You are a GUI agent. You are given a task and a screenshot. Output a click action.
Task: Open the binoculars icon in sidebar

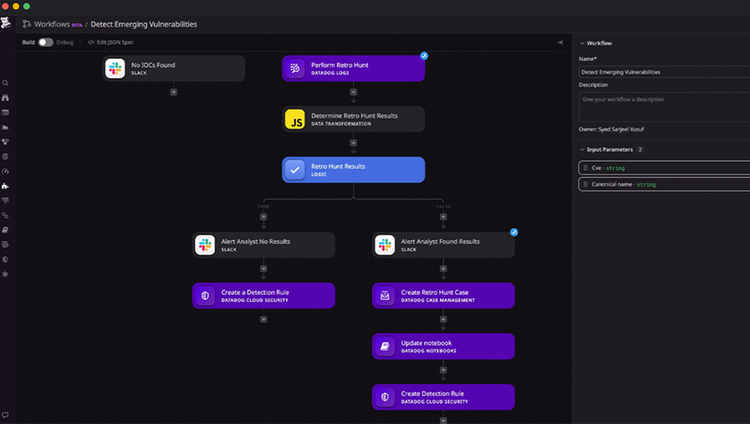5,98
